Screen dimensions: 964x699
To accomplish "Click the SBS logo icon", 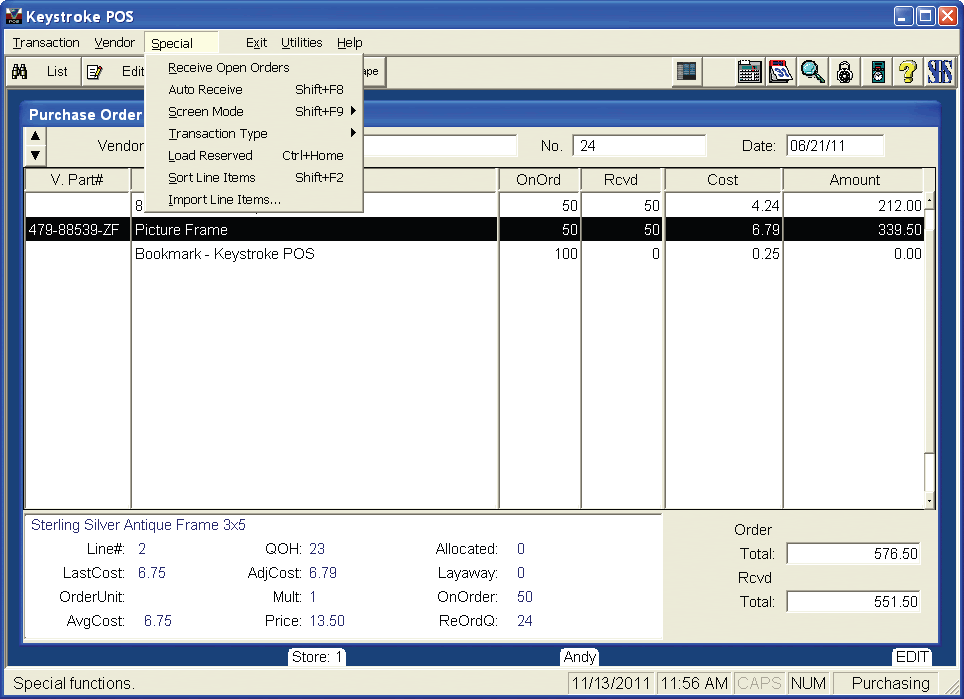I will [x=940, y=72].
